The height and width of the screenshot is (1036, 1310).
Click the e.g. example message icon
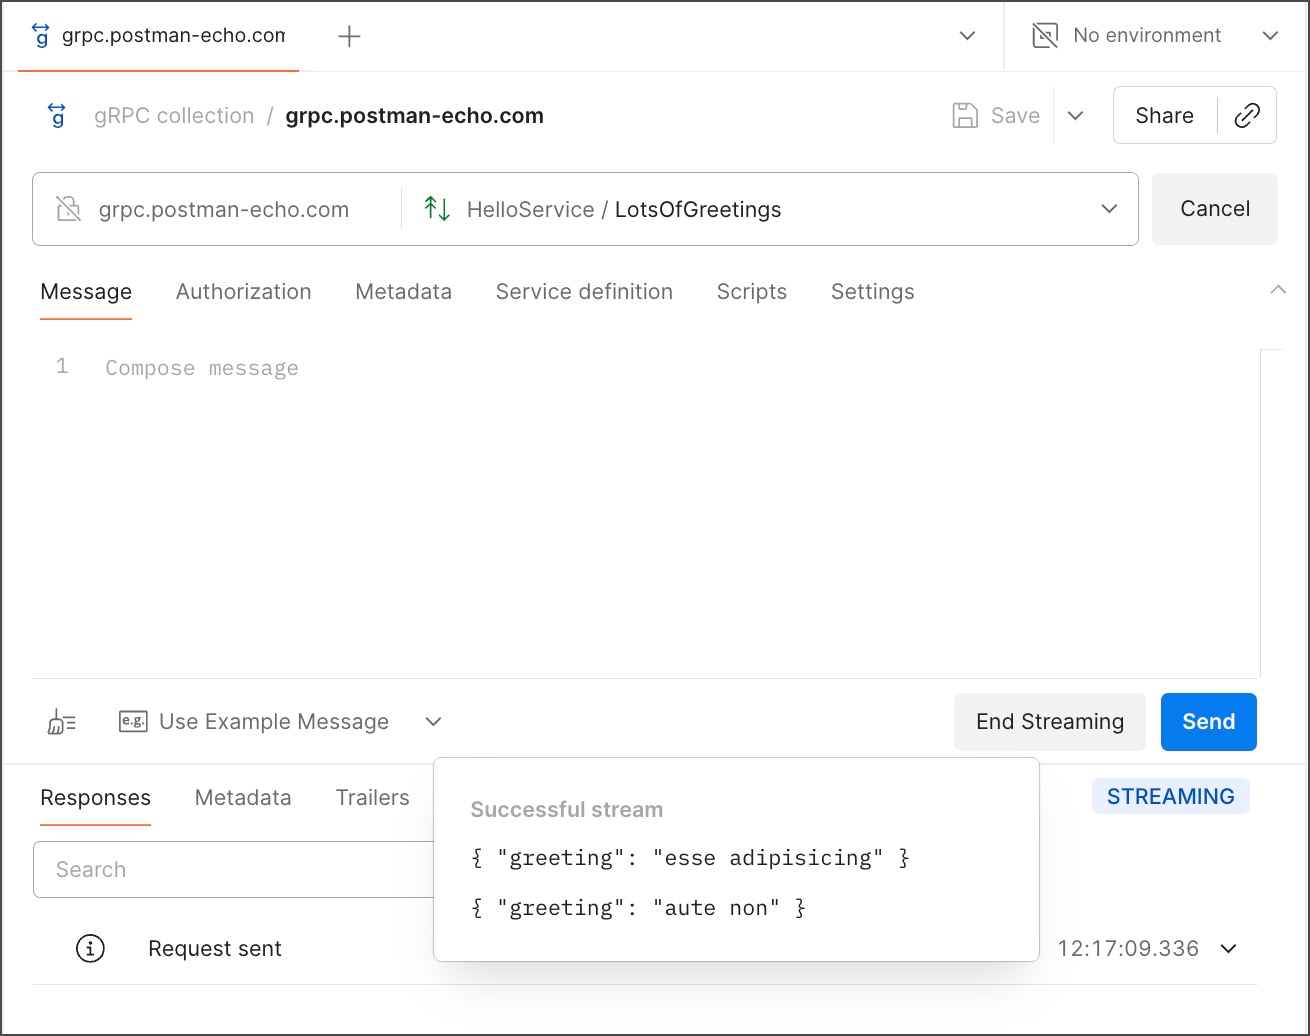click(x=133, y=720)
